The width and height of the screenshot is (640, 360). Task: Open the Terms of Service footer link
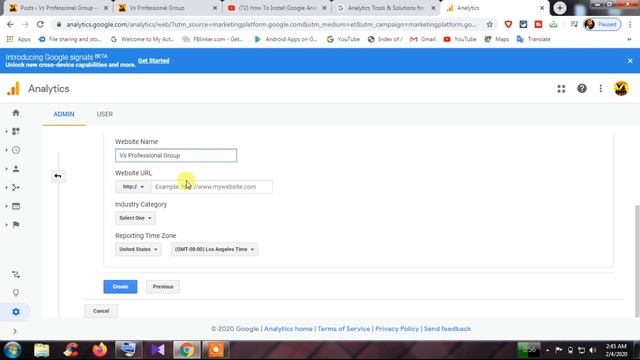pyautogui.click(x=344, y=329)
